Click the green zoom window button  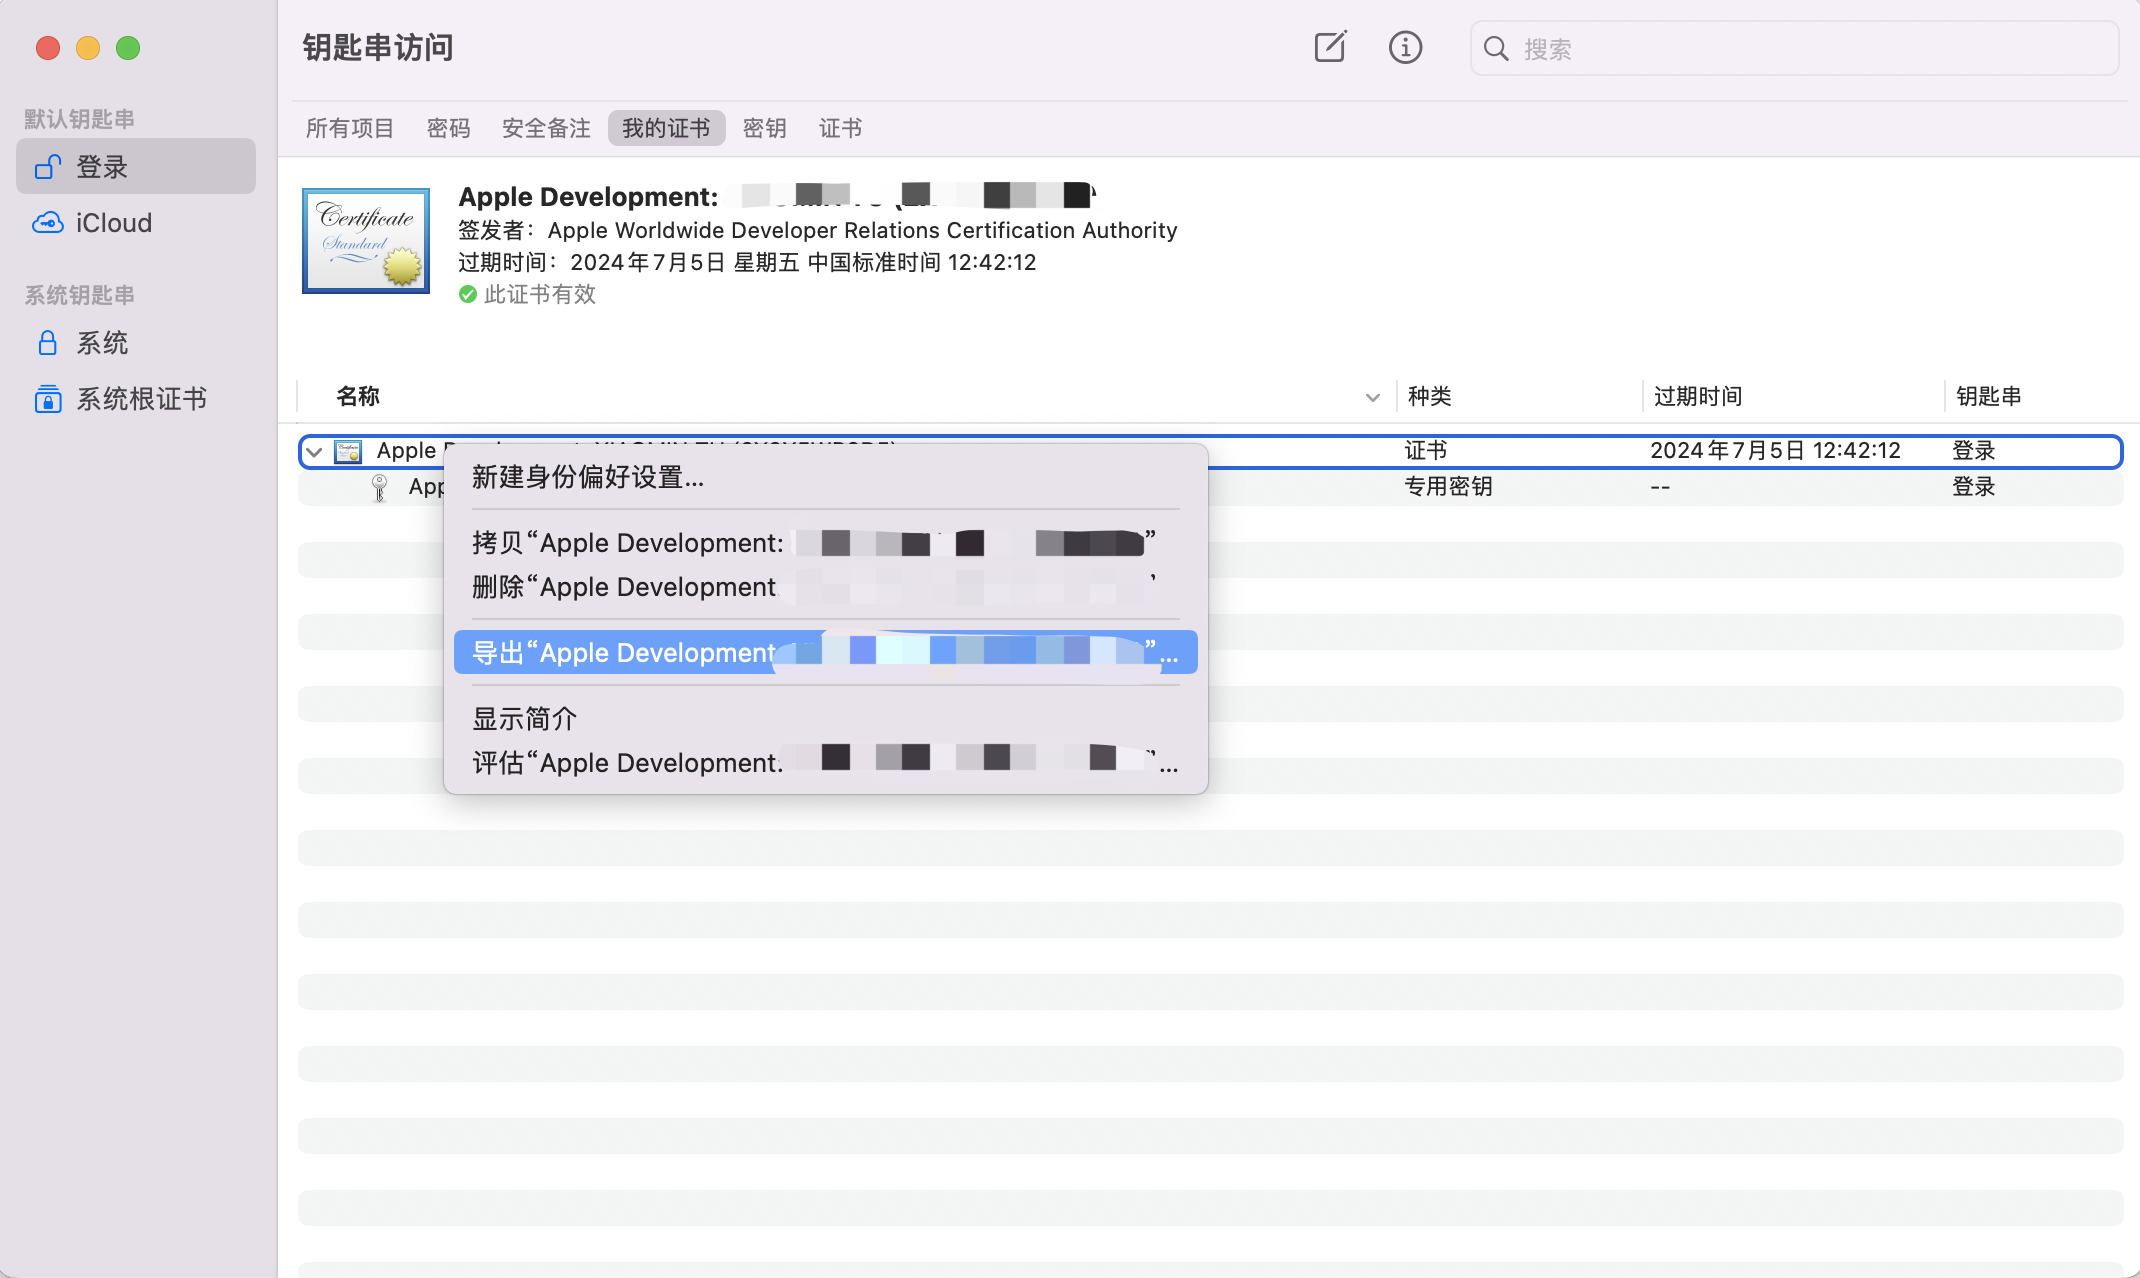(x=128, y=48)
